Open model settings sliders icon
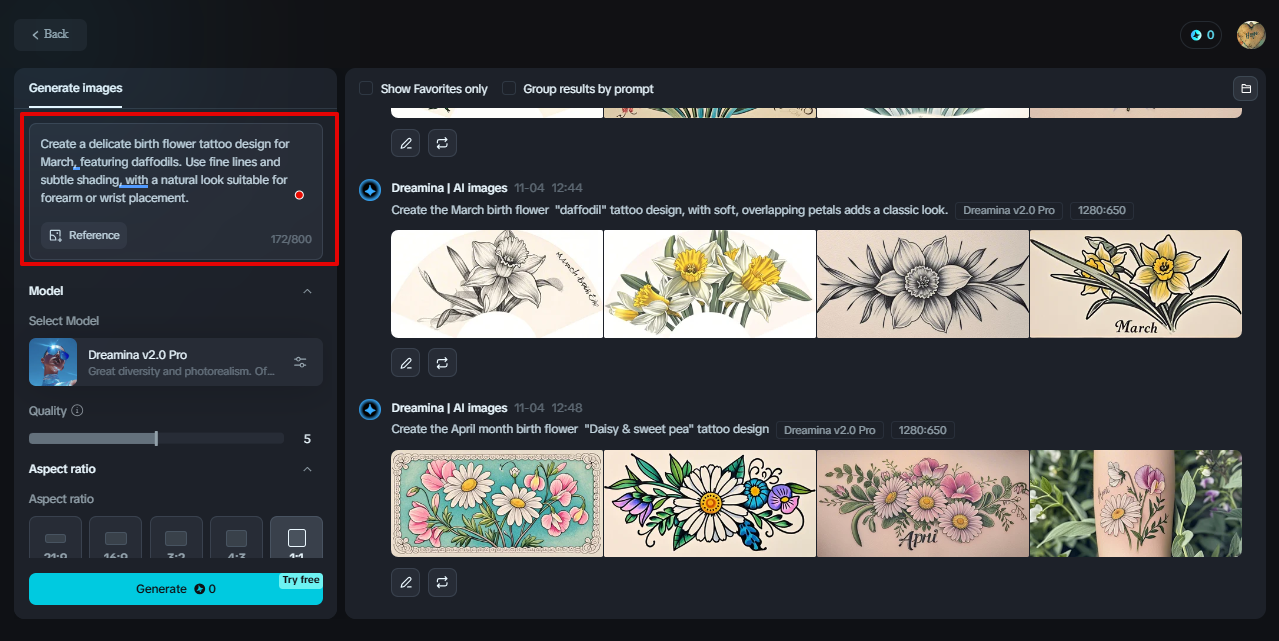Screen dimensions: 1279x641 (x=300, y=362)
